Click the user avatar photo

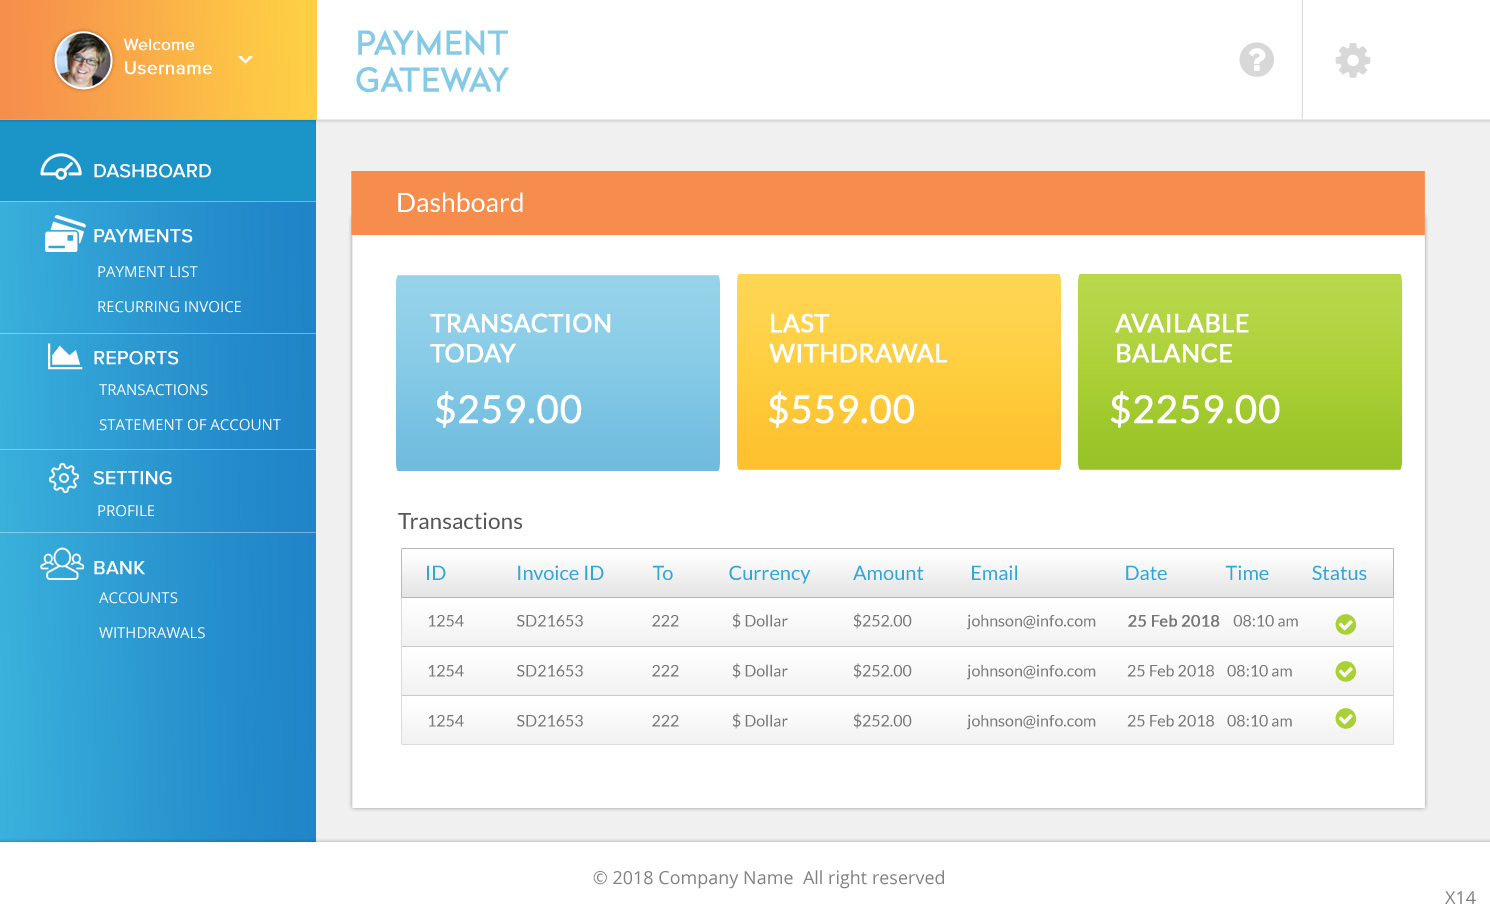(x=83, y=60)
